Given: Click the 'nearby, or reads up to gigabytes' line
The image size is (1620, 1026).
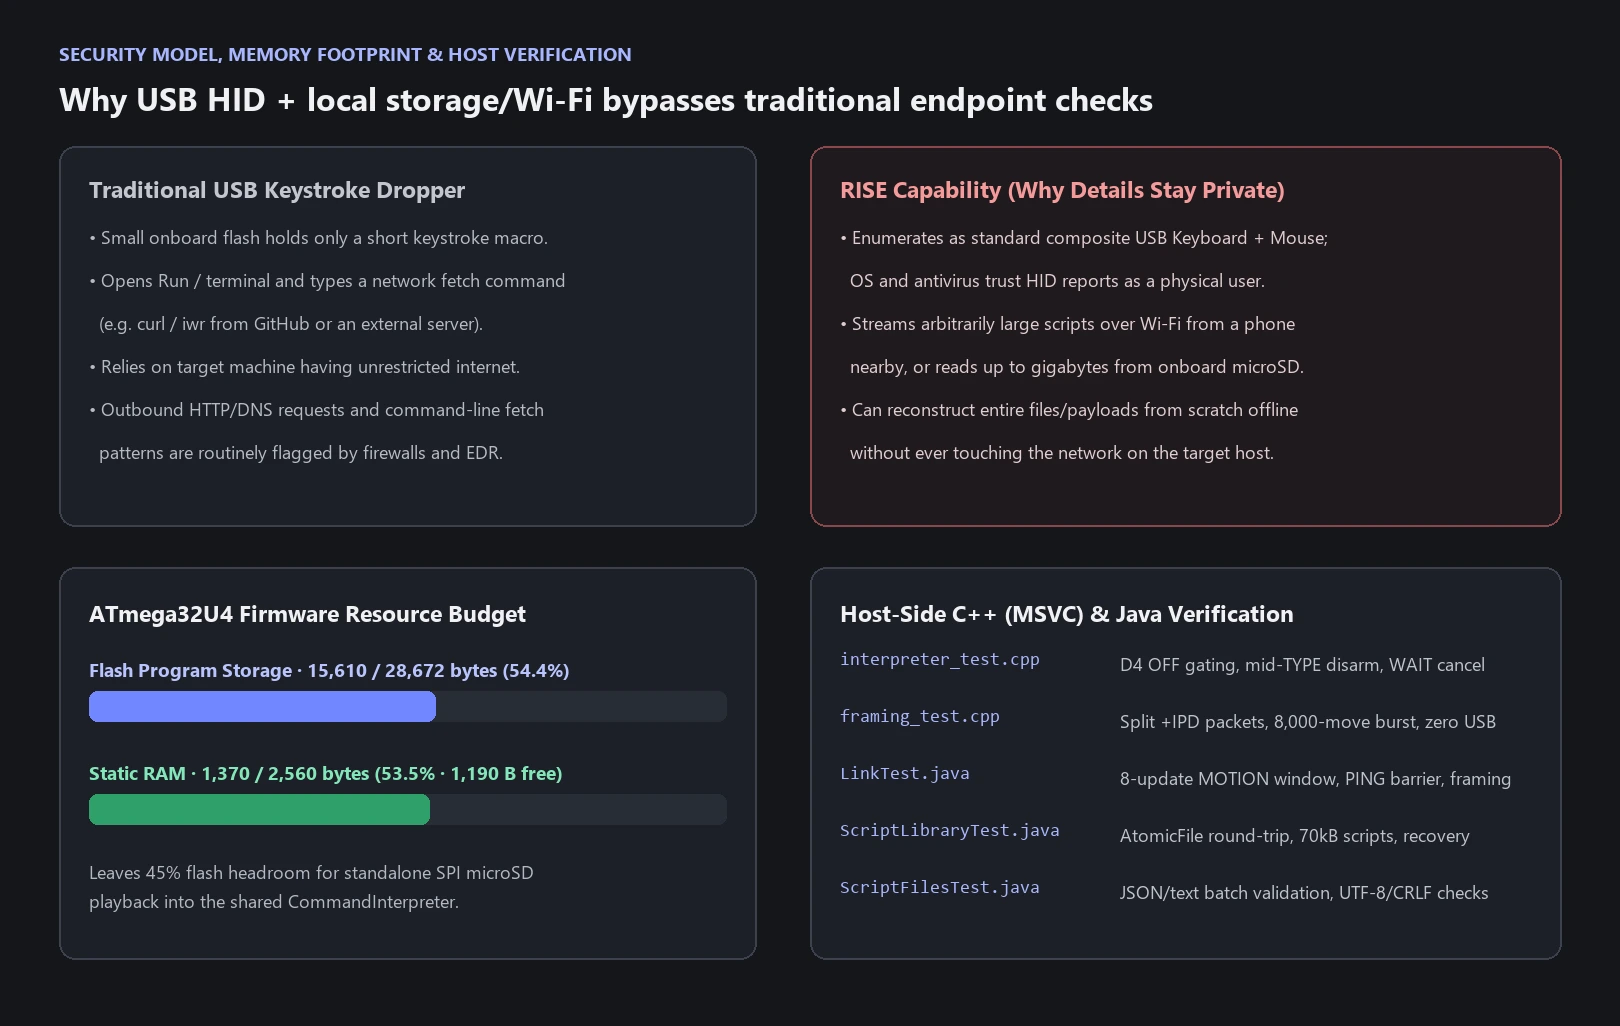Looking at the screenshot, I should [x=1077, y=367].
